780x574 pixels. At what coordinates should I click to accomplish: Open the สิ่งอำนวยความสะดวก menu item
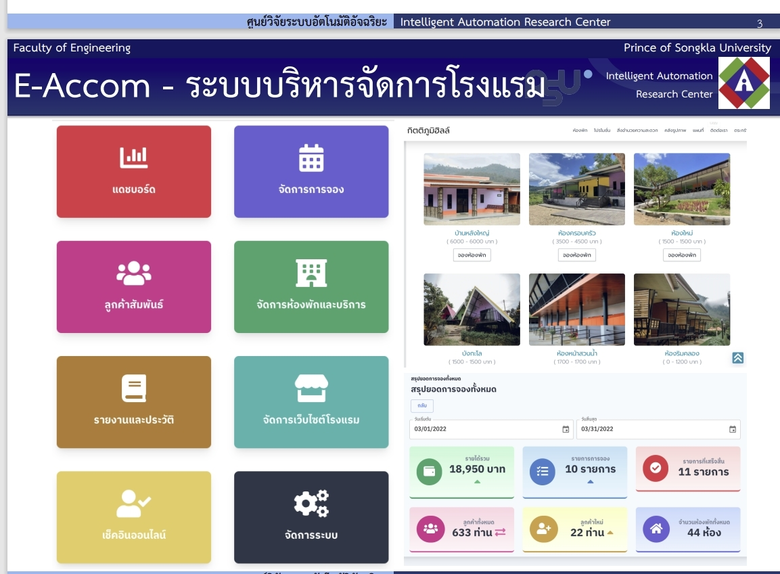tap(637, 130)
